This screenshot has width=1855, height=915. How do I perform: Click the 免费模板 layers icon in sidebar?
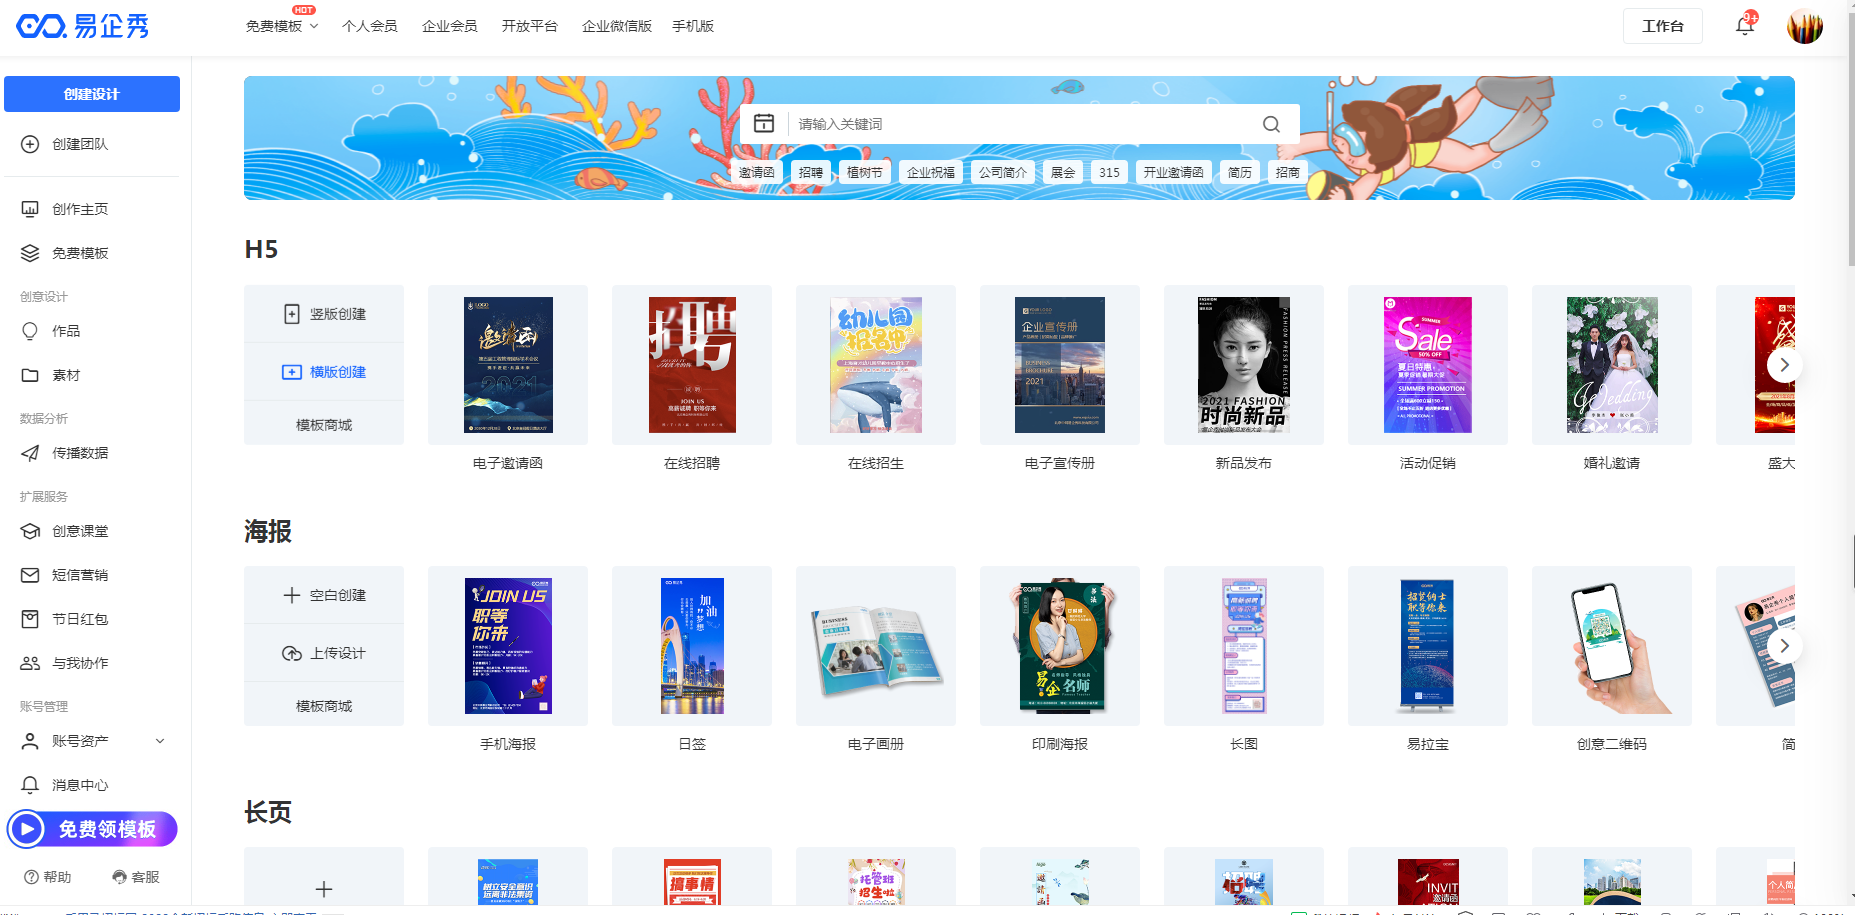pos(30,253)
